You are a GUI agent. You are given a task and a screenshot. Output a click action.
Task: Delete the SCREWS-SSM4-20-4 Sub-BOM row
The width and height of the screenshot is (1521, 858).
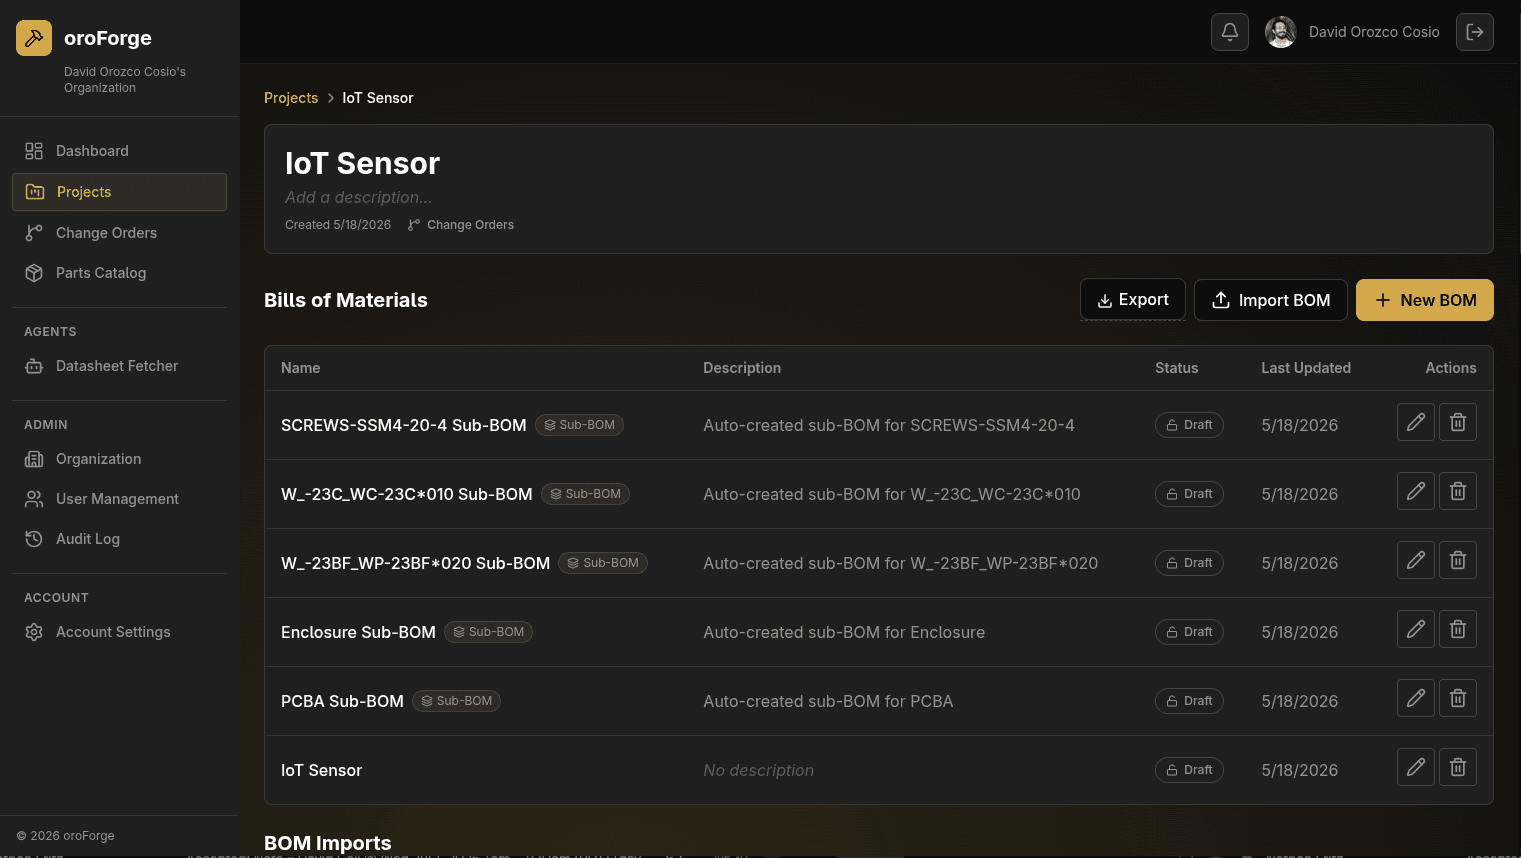(1458, 422)
